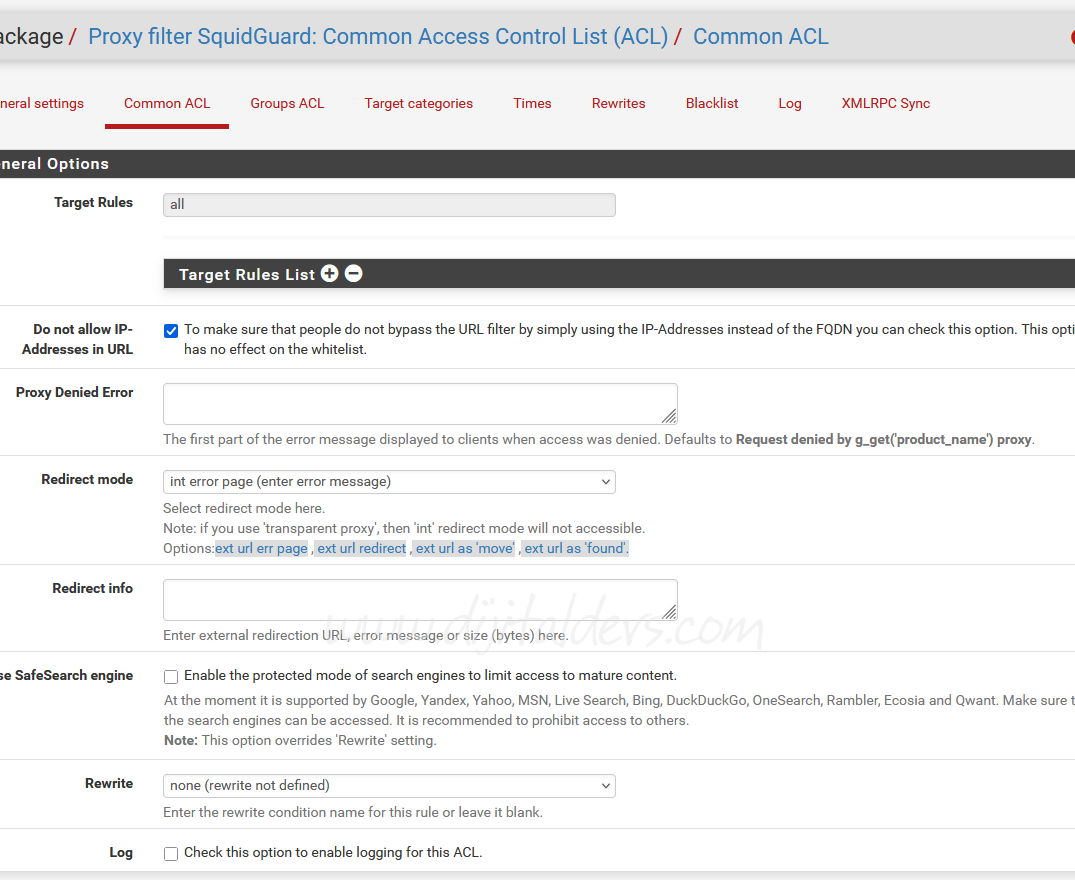1075x880 pixels.
Task: Uncheck Do not allow IP-Addresses in URL
Action: coord(171,330)
